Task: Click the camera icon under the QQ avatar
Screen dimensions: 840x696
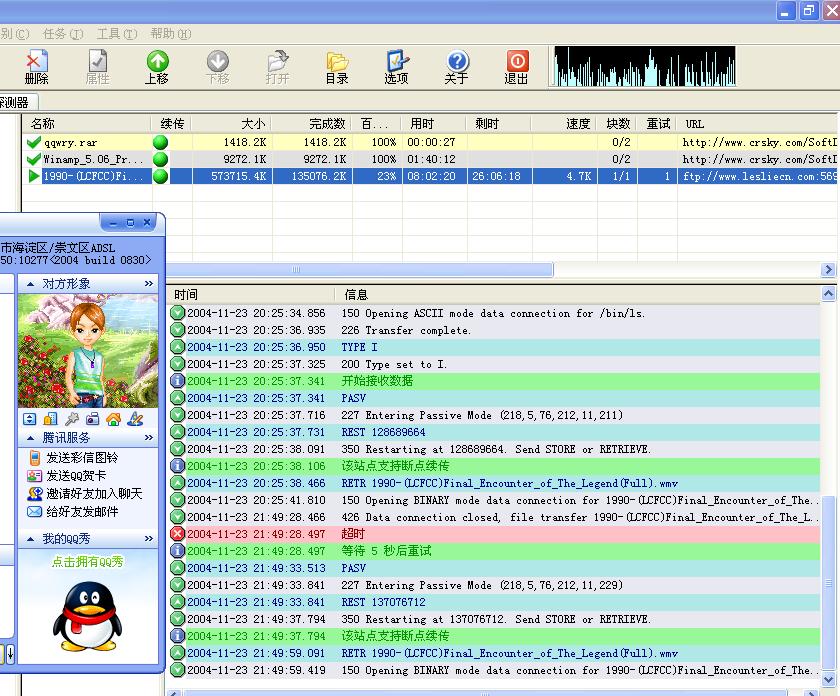Action: [x=93, y=419]
